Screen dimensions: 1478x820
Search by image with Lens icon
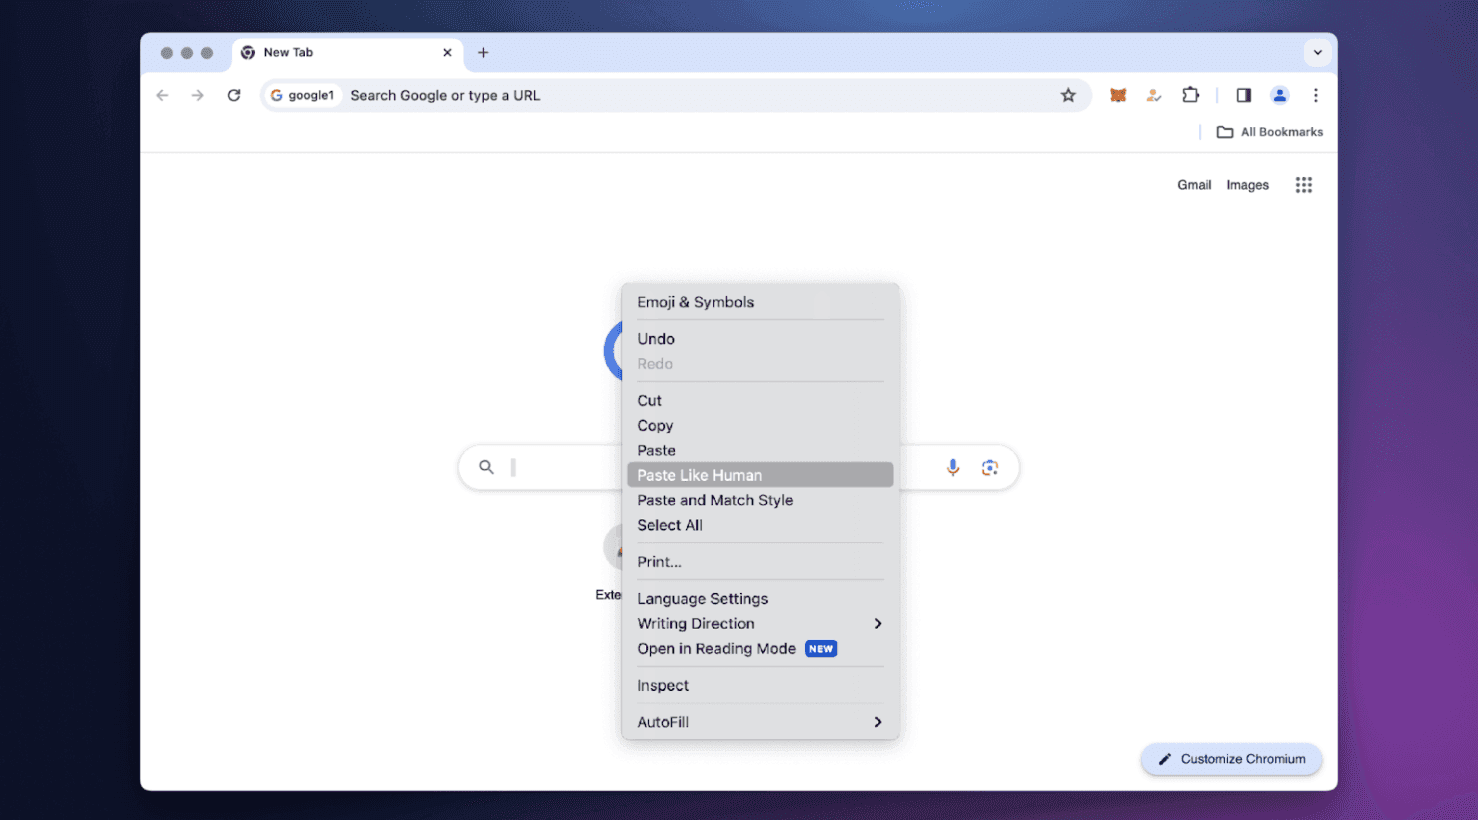[x=989, y=467]
